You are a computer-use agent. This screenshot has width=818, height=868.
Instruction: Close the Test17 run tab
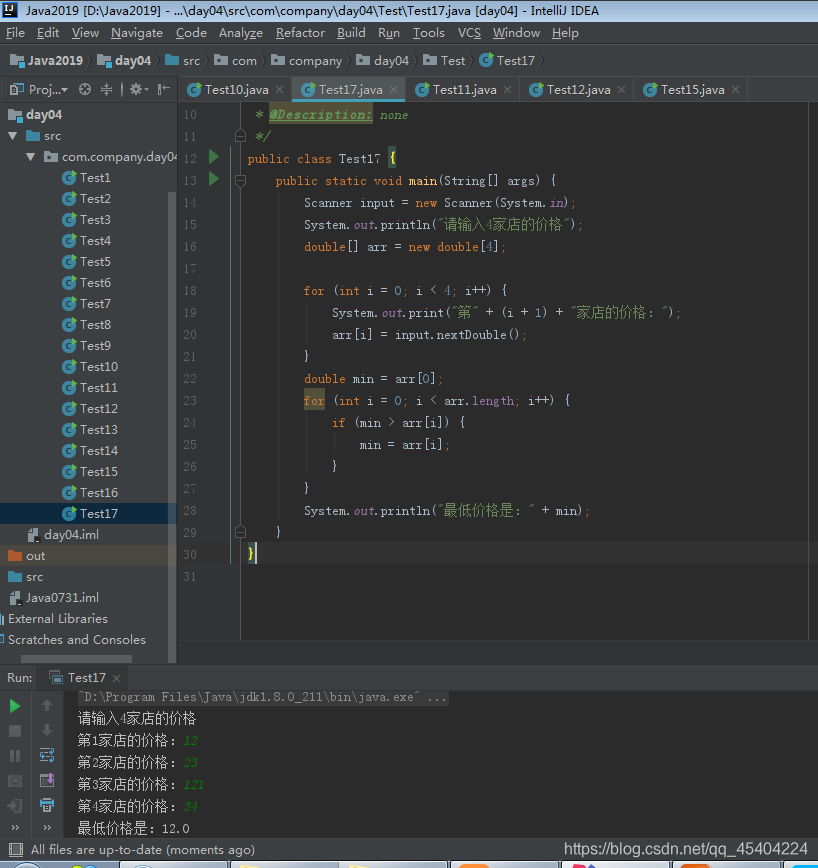(116, 678)
